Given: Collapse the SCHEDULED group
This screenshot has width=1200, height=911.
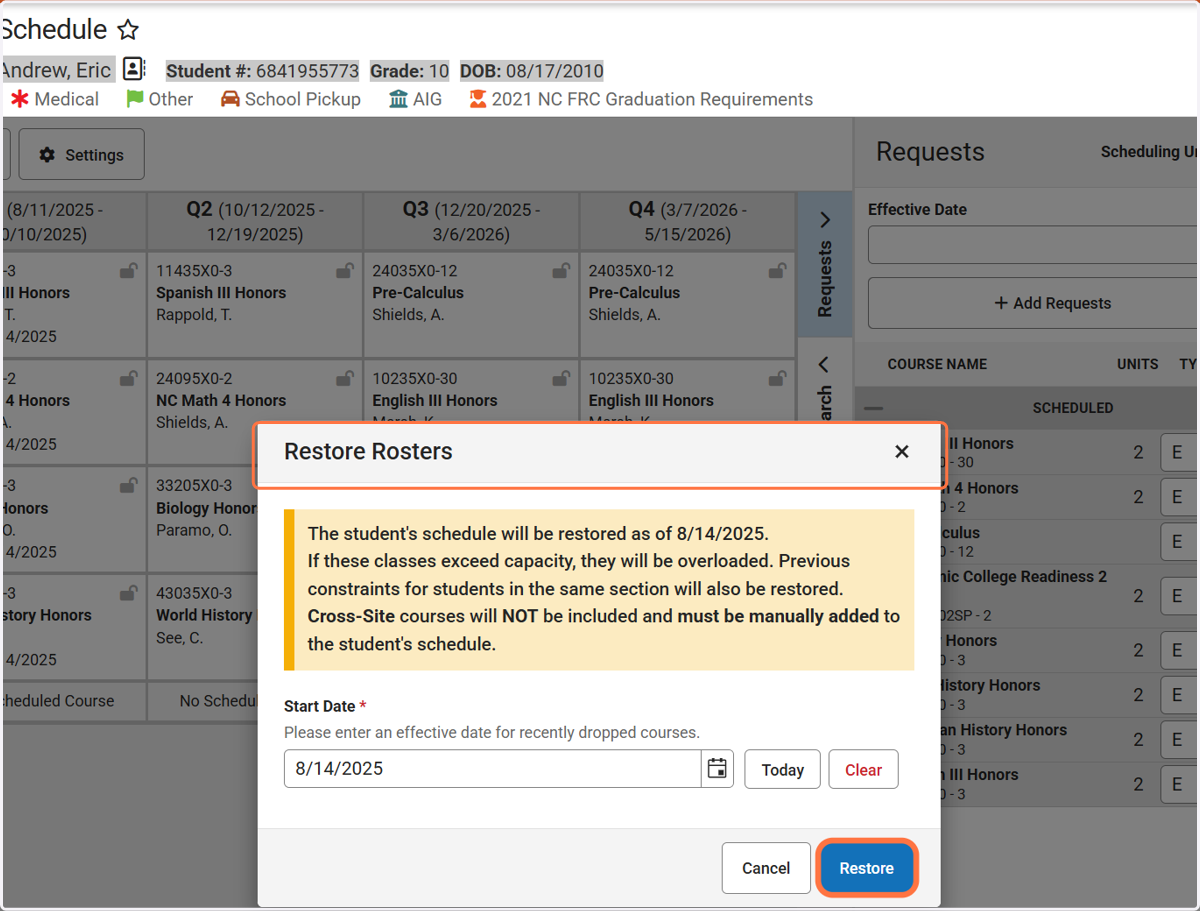Looking at the screenshot, I should (x=874, y=408).
